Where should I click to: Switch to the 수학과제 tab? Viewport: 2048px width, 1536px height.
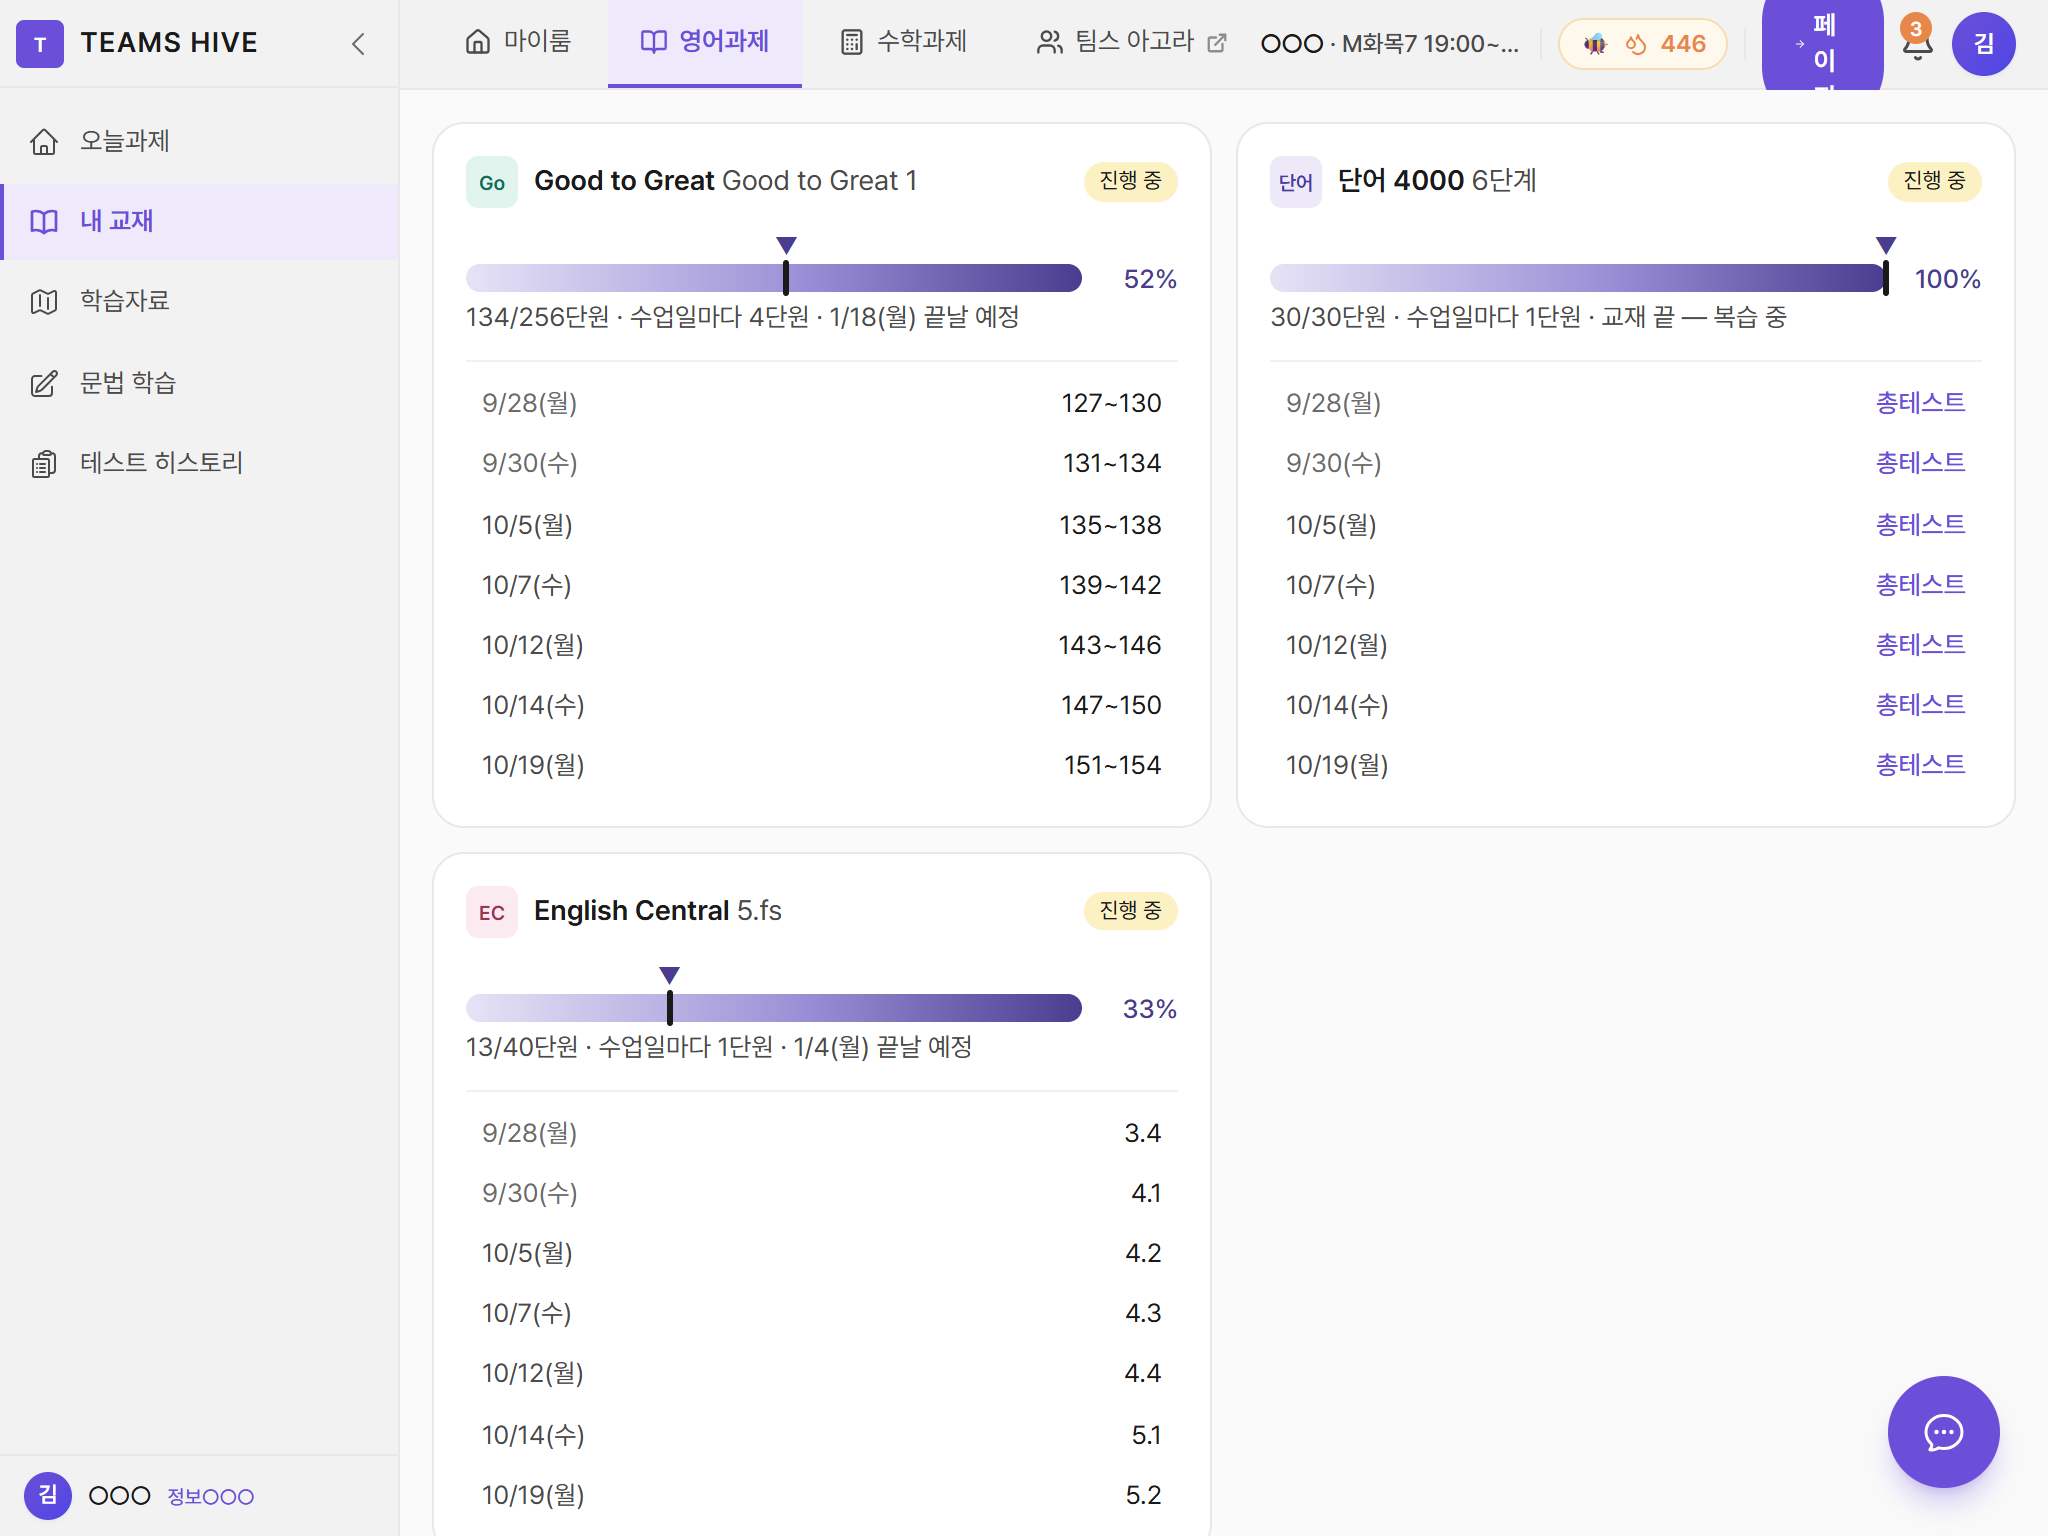904,42
